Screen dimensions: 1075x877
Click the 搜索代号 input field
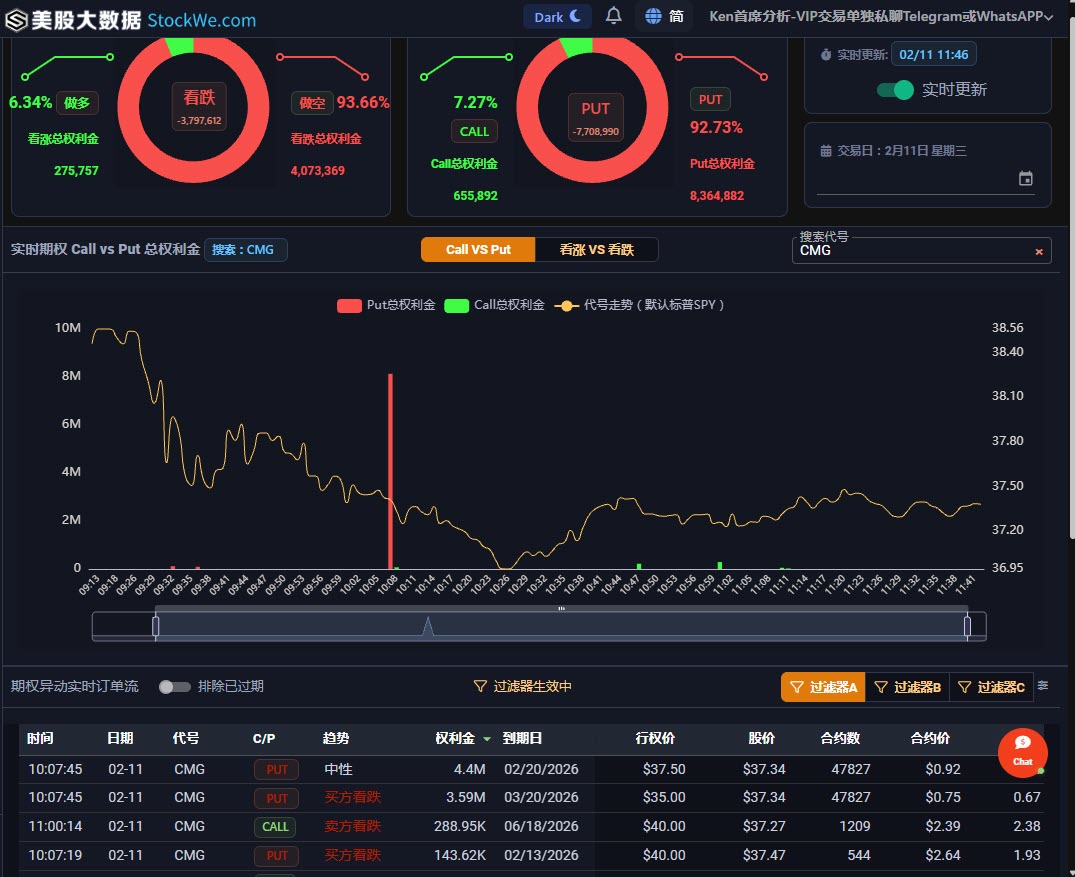(910, 251)
